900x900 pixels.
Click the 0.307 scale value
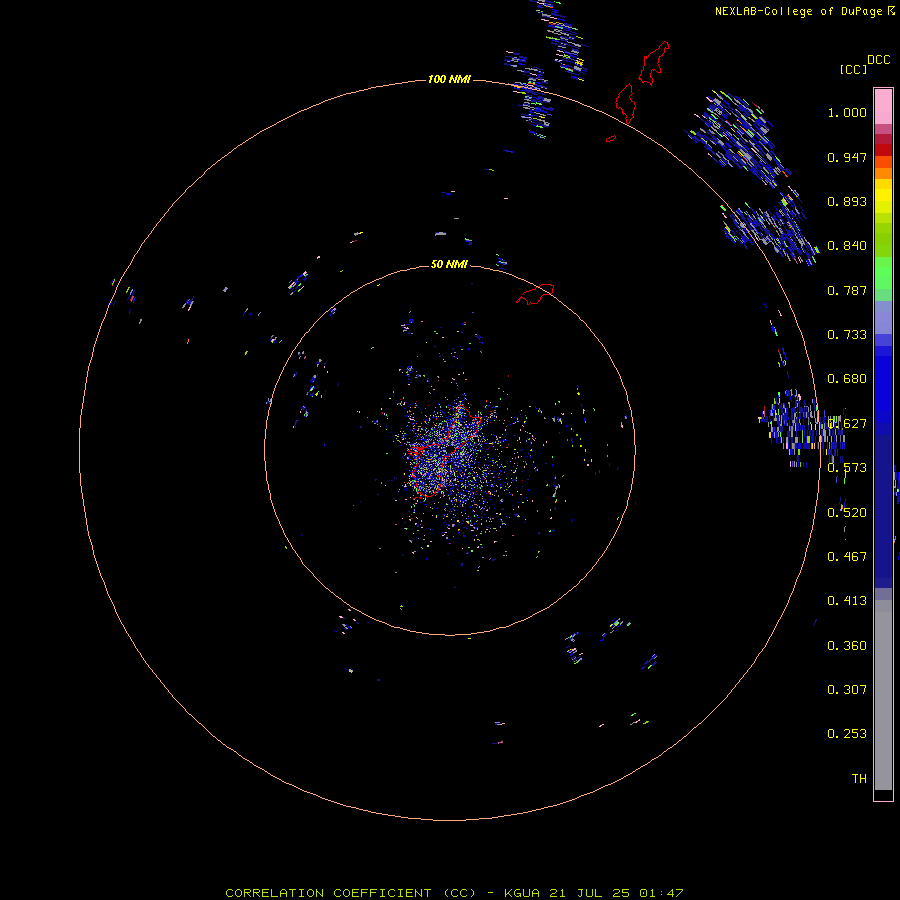click(847, 689)
